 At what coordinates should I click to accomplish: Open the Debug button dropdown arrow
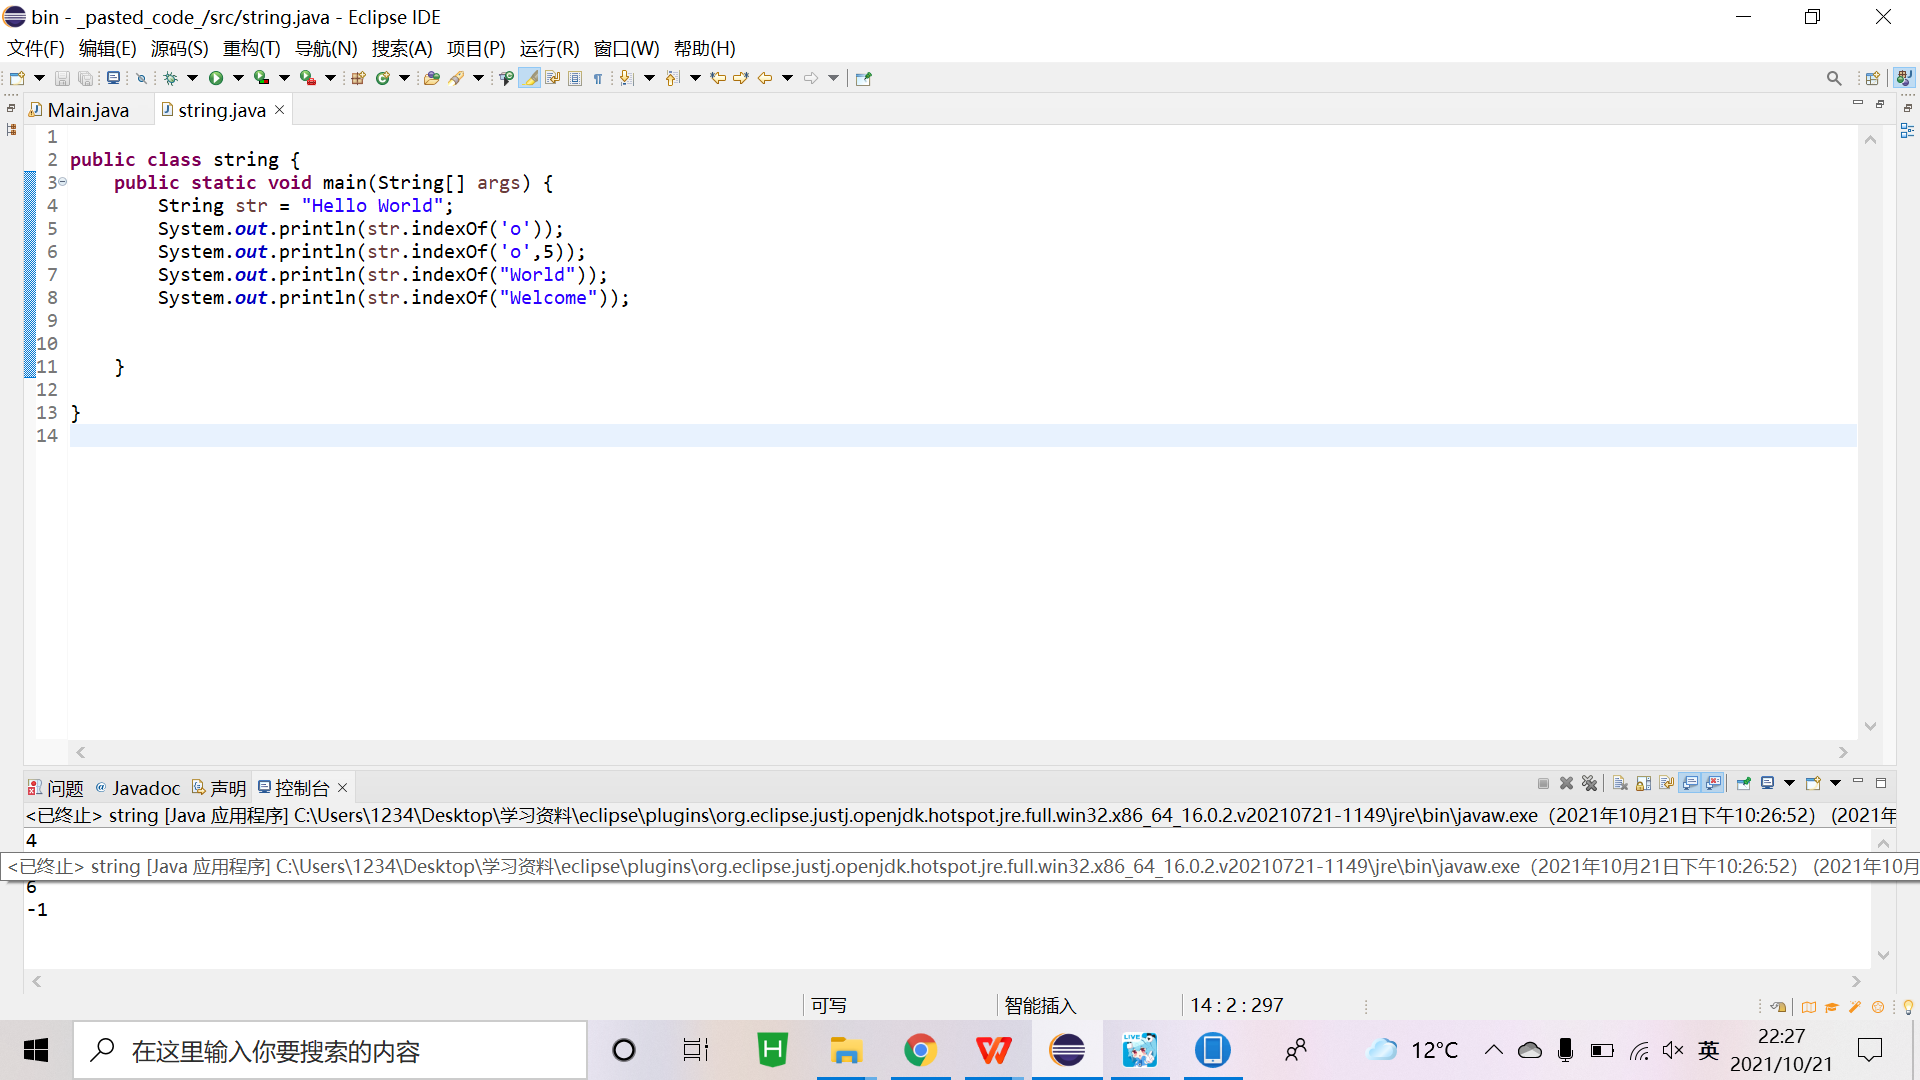point(192,78)
